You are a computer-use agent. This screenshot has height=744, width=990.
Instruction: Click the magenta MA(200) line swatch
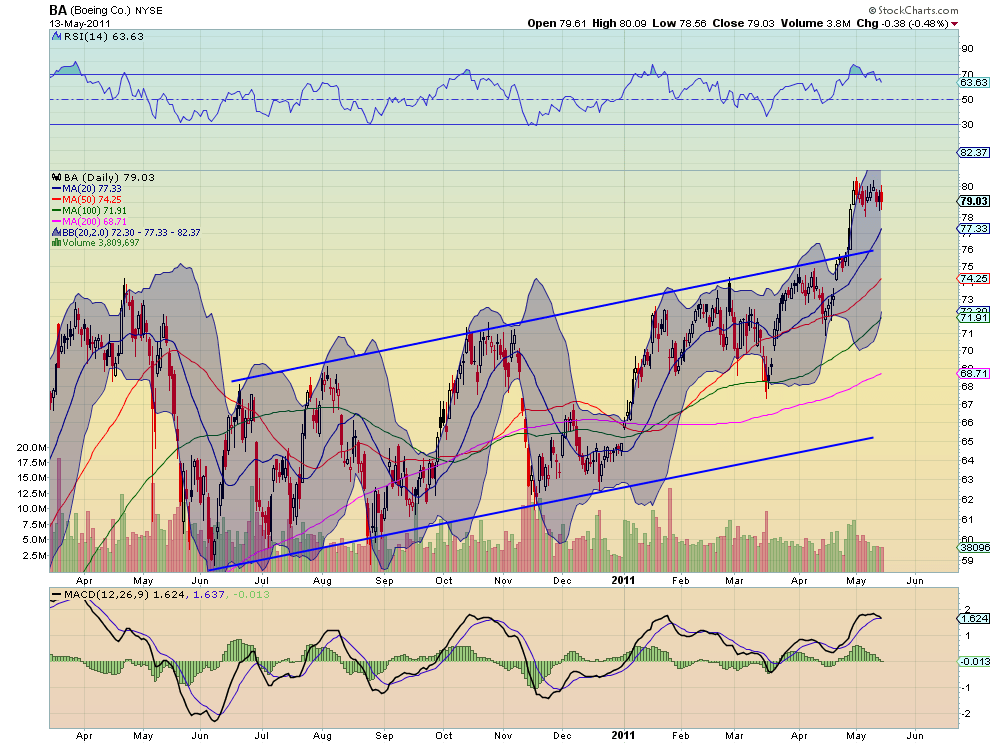click(x=56, y=222)
